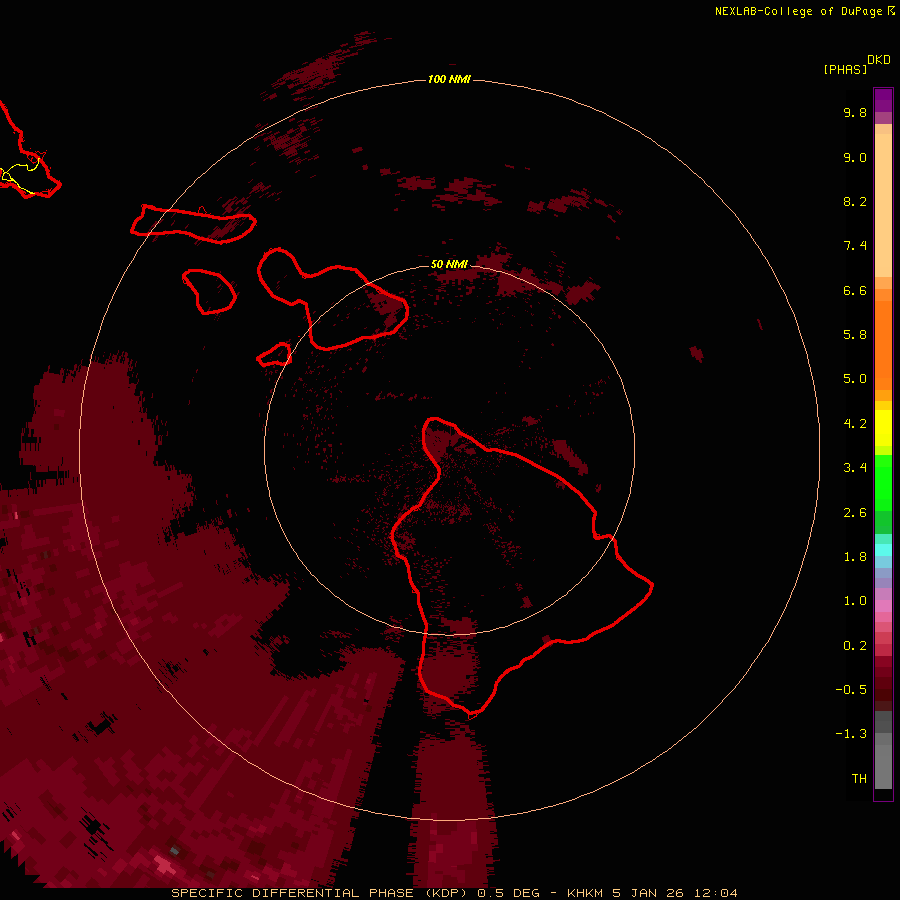This screenshot has width=900, height=900.
Task: Click the TH legend label
Action: coord(859,779)
